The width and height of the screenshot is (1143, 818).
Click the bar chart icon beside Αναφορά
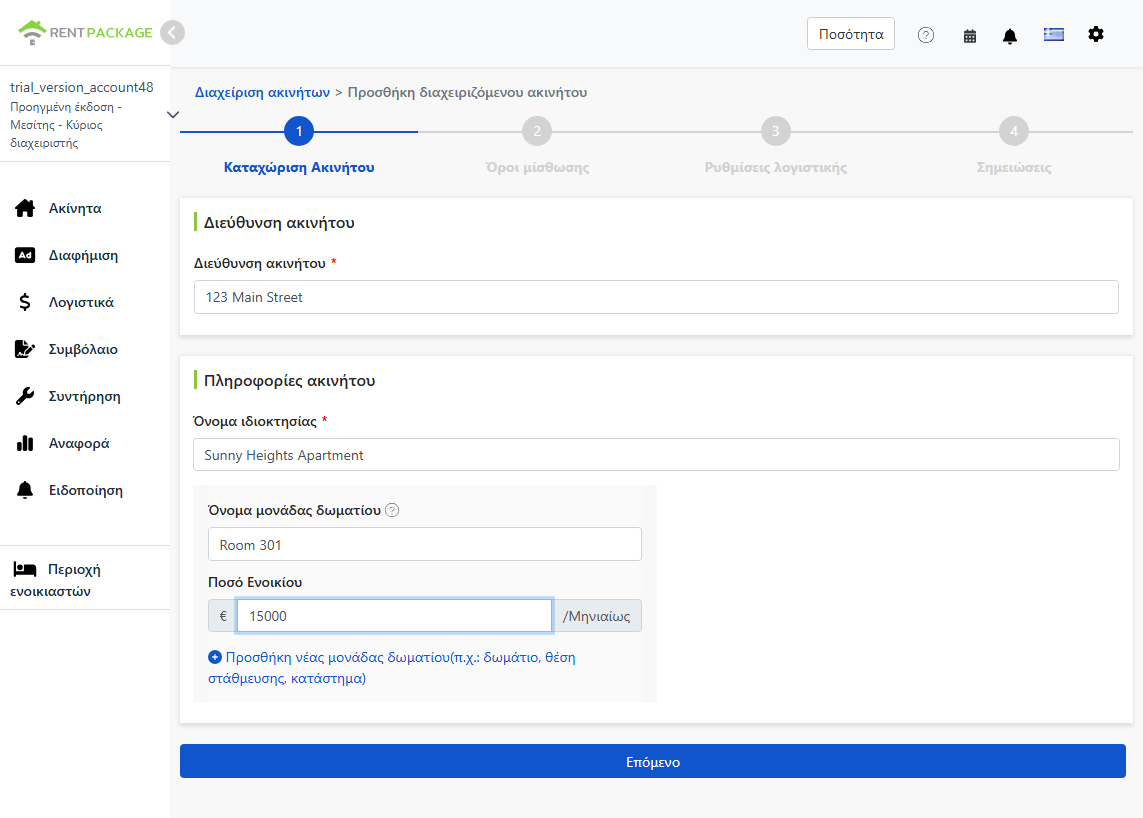pyautogui.click(x=25, y=443)
